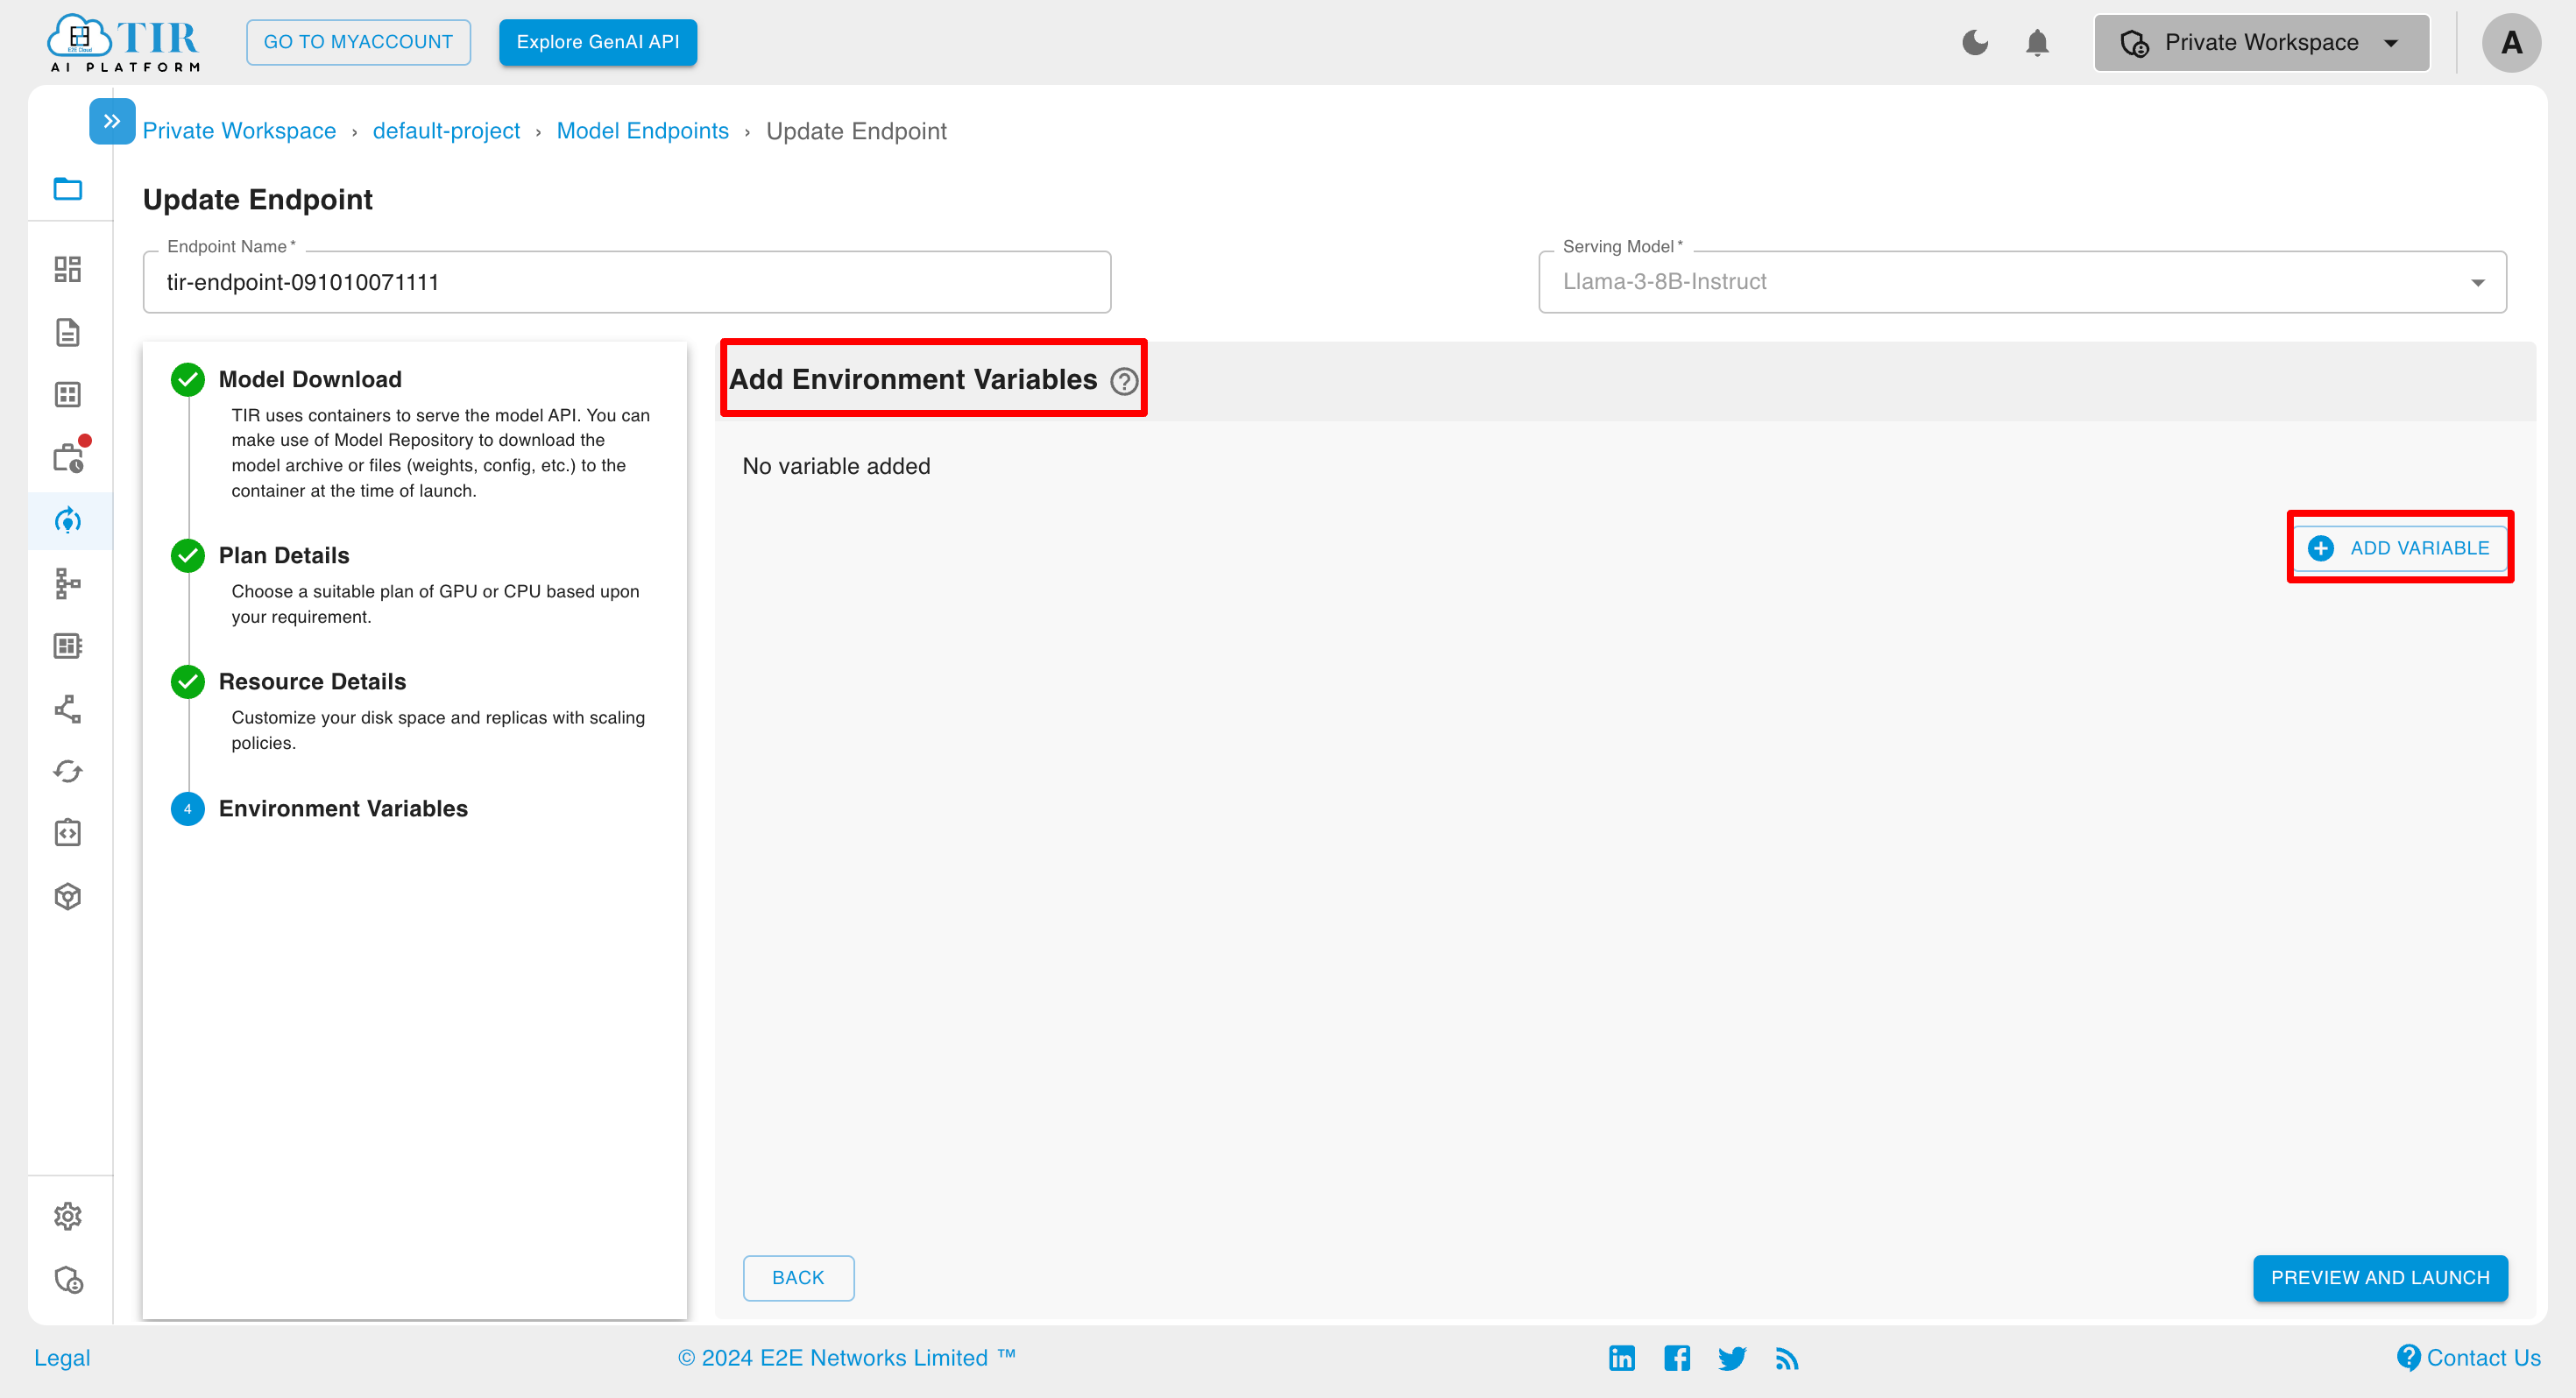Open the Private Workspace dropdown in header
The image size is (2576, 1398).
(2261, 42)
